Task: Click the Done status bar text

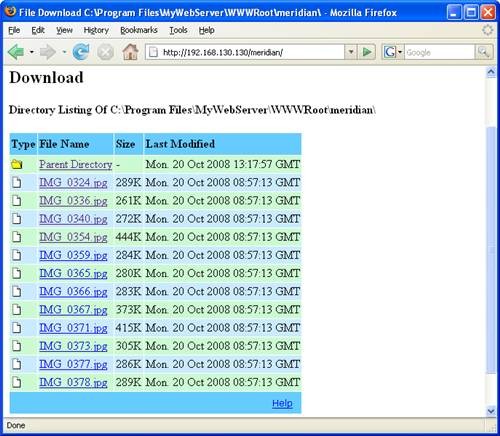Action: [x=16, y=426]
